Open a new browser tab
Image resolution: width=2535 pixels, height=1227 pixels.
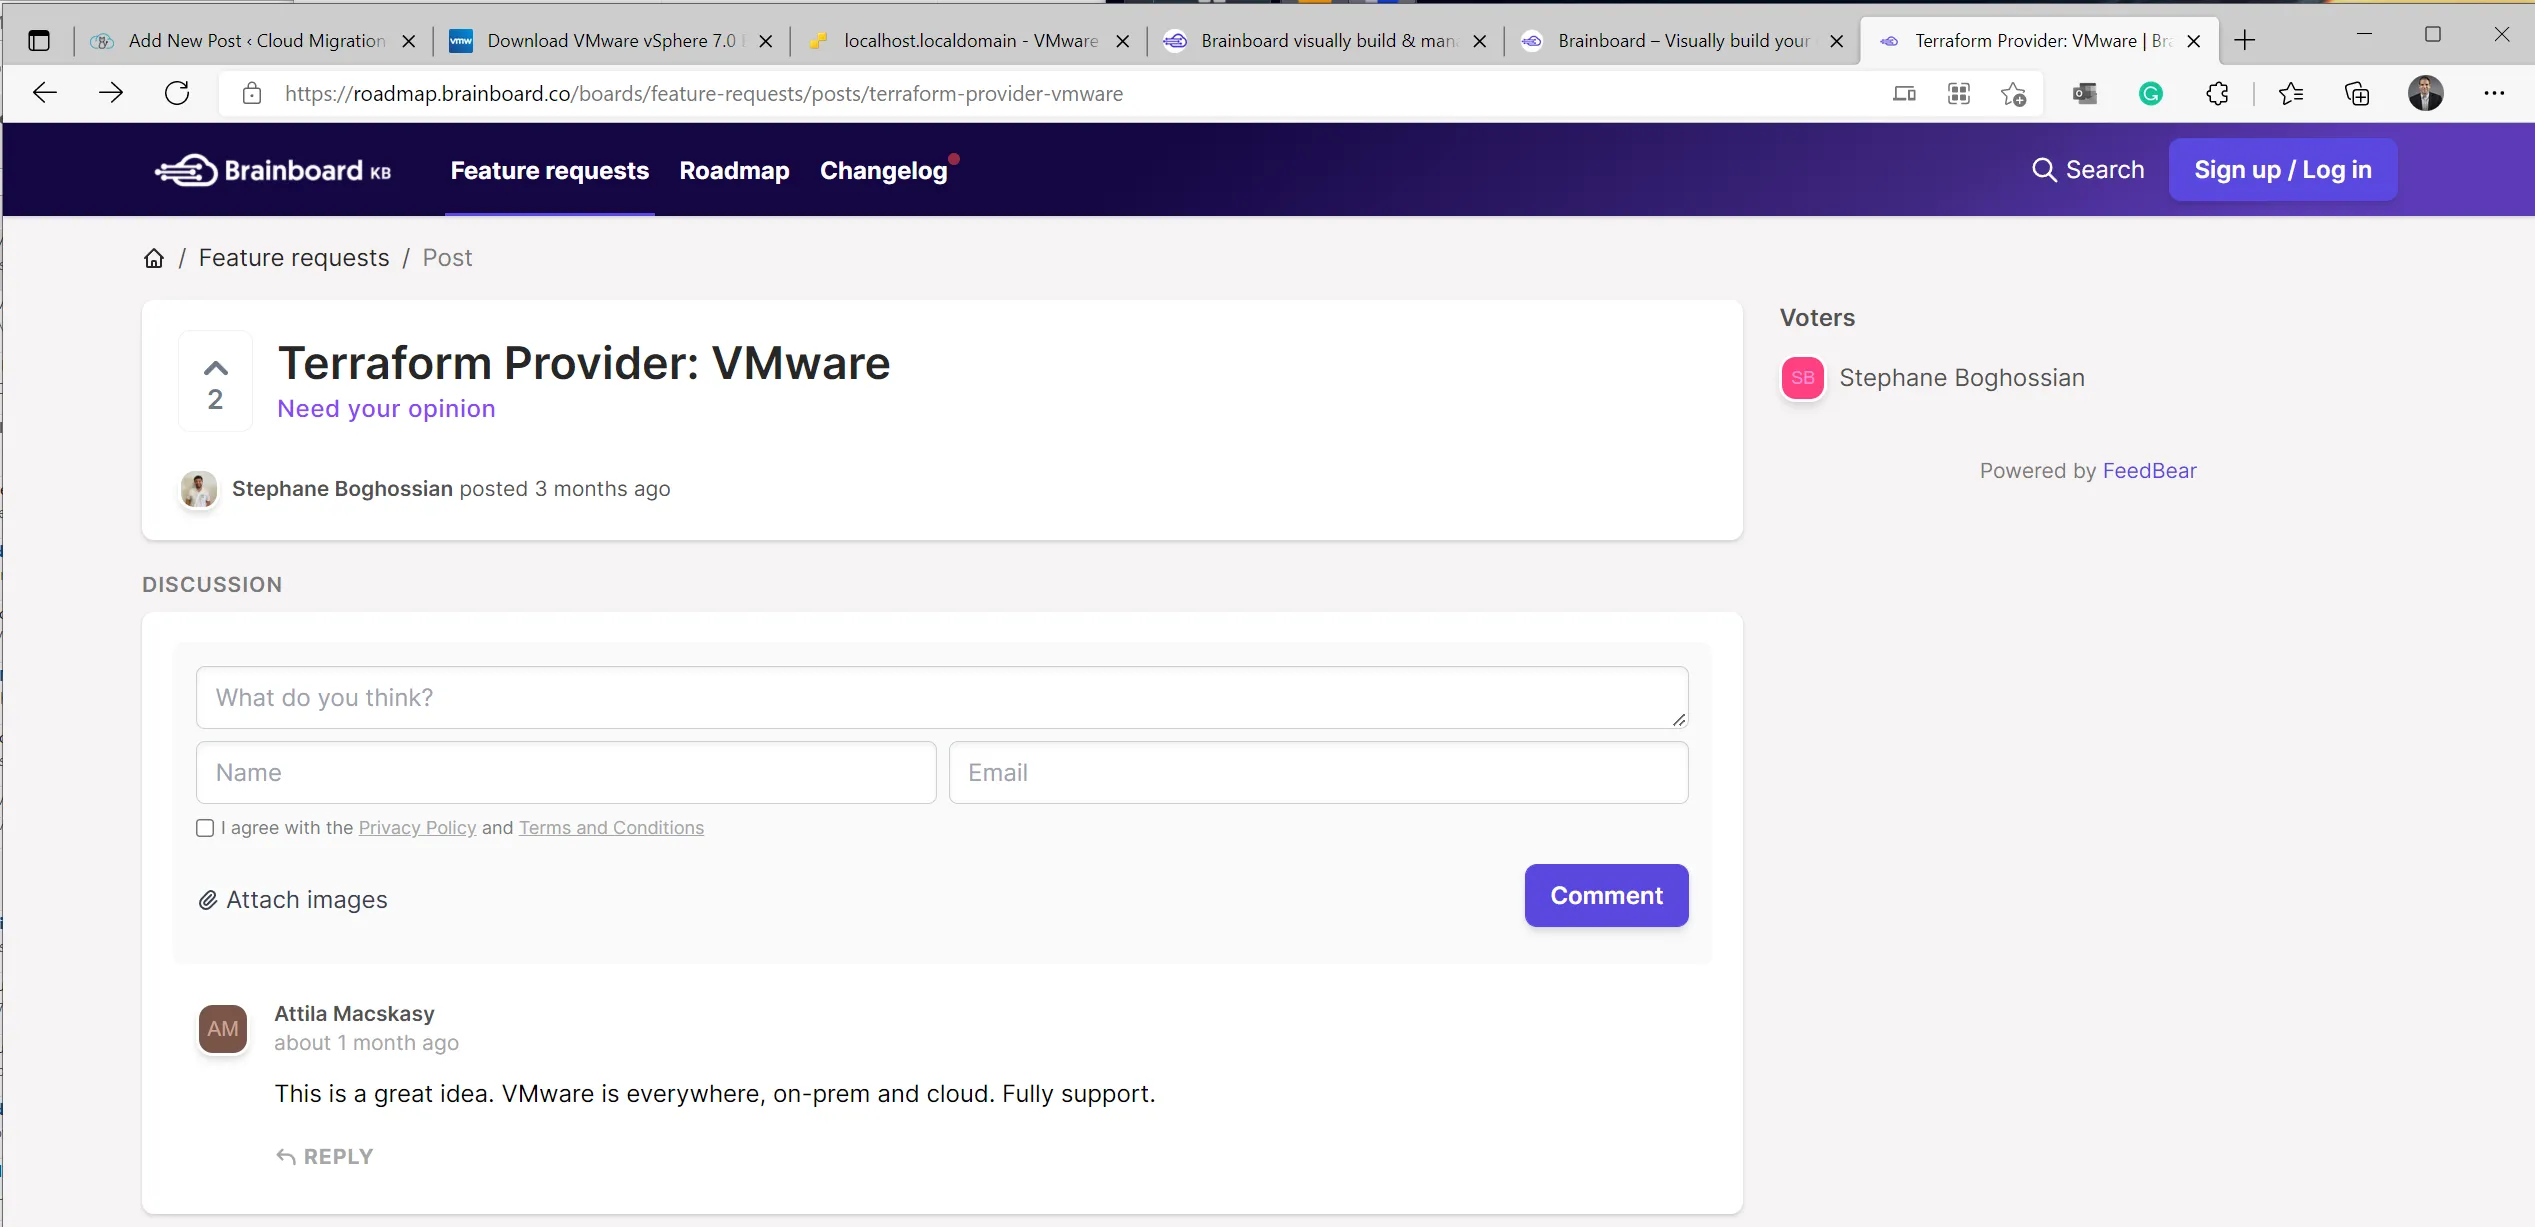2245,40
